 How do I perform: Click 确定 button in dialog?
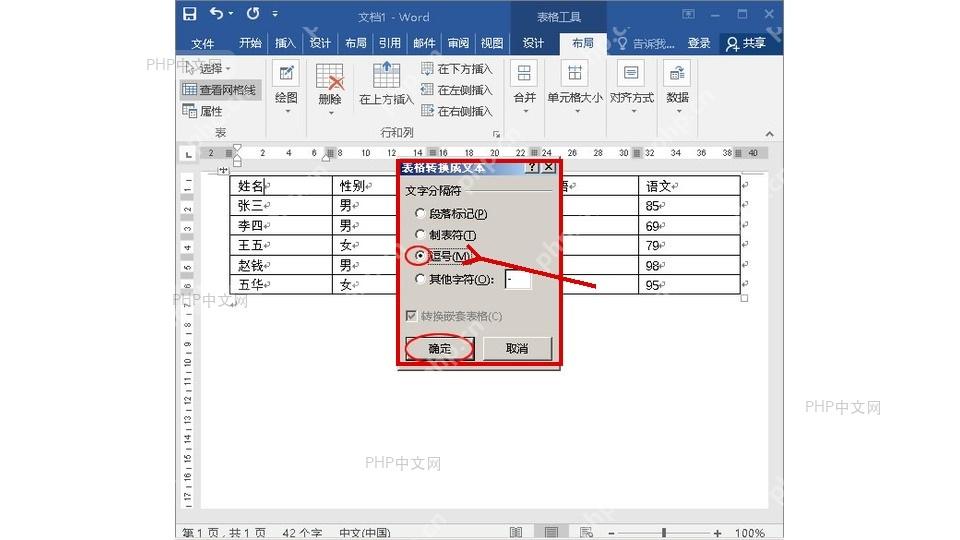[440, 348]
